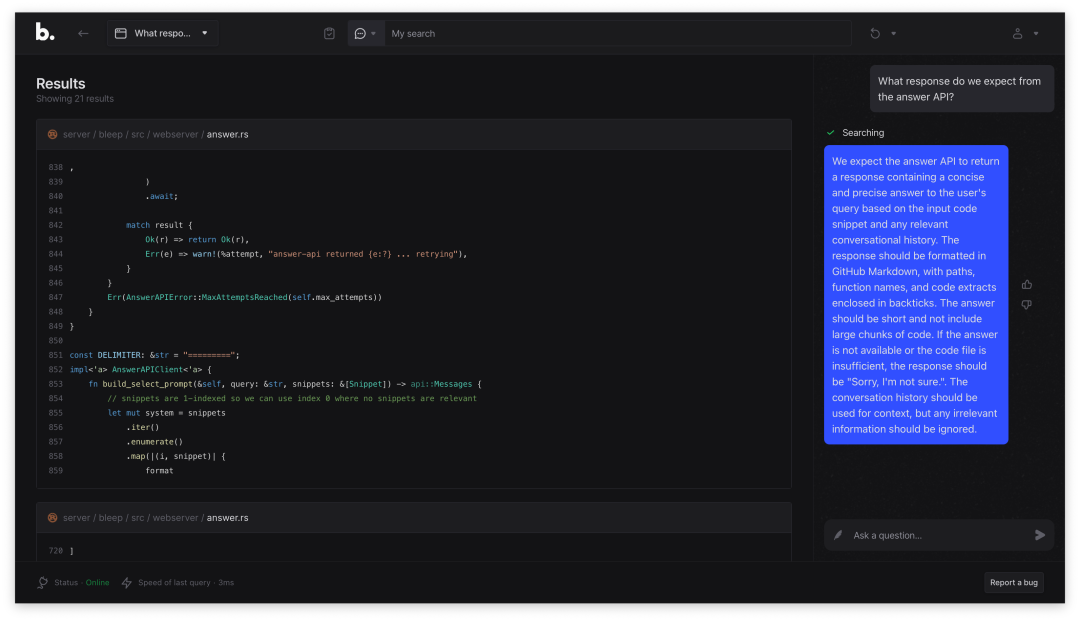Open the user profile icon
This screenshot has height=621, width=1080.
[1017, 33]
